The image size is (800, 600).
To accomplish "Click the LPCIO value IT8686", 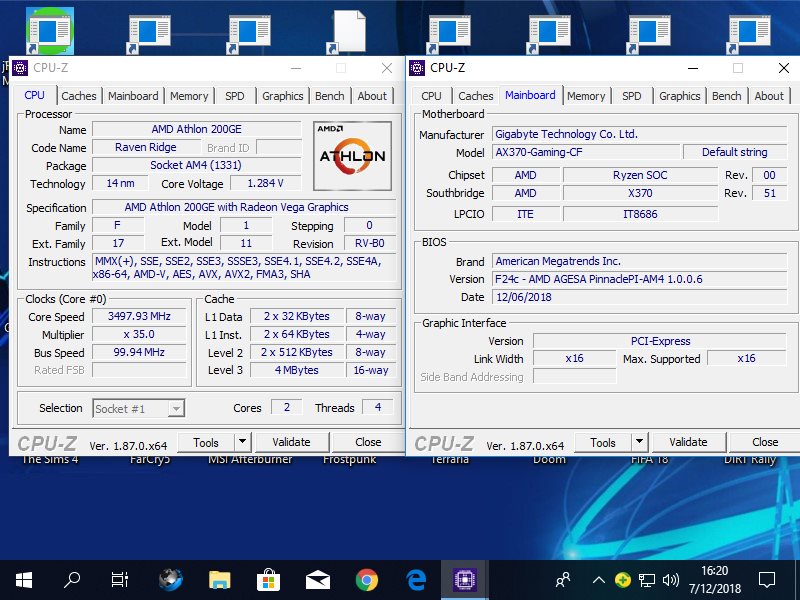I will [x=640, y=214].
